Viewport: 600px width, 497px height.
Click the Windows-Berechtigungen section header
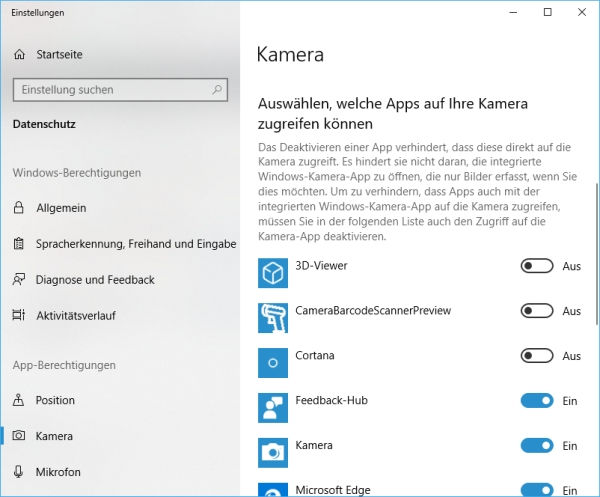pyautogui.click(x=77, y=173)
